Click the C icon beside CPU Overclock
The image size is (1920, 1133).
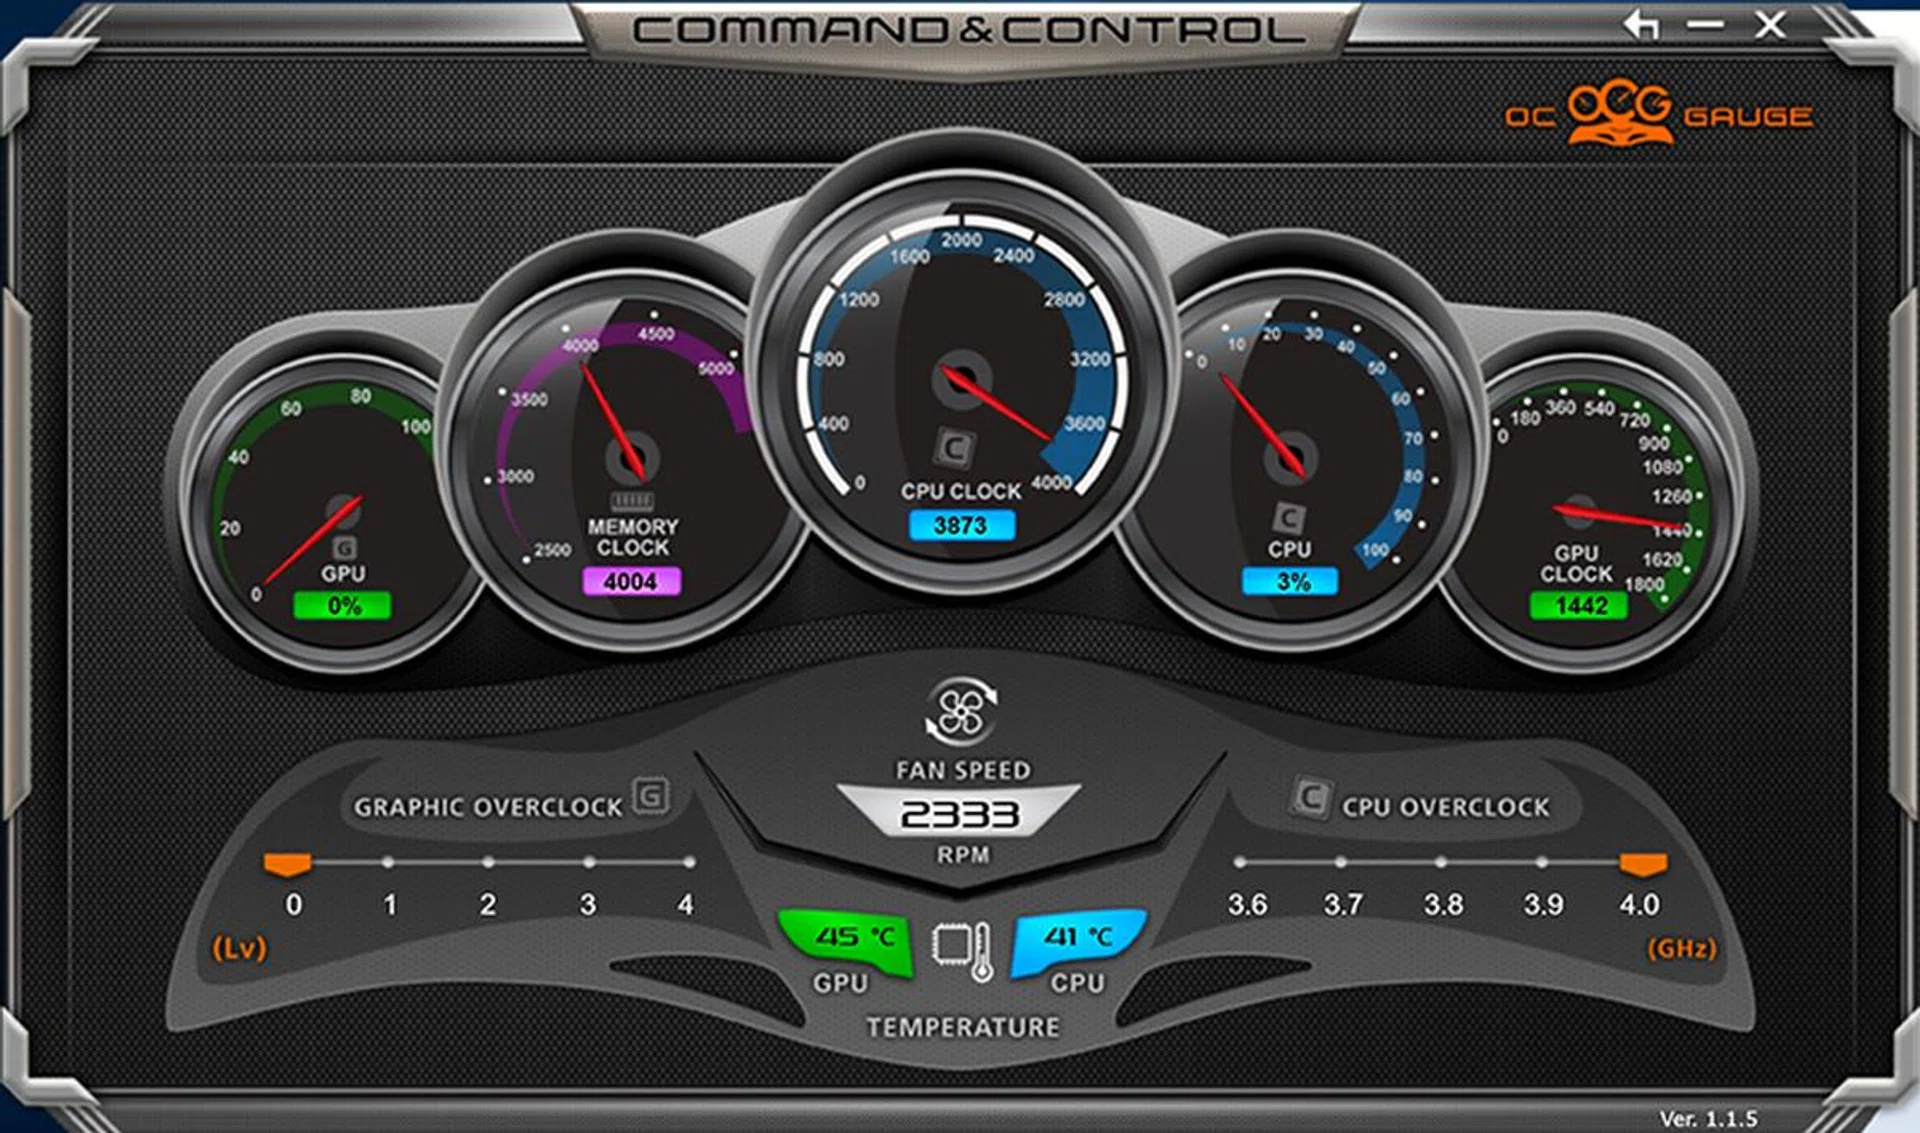coord(1310,798)
